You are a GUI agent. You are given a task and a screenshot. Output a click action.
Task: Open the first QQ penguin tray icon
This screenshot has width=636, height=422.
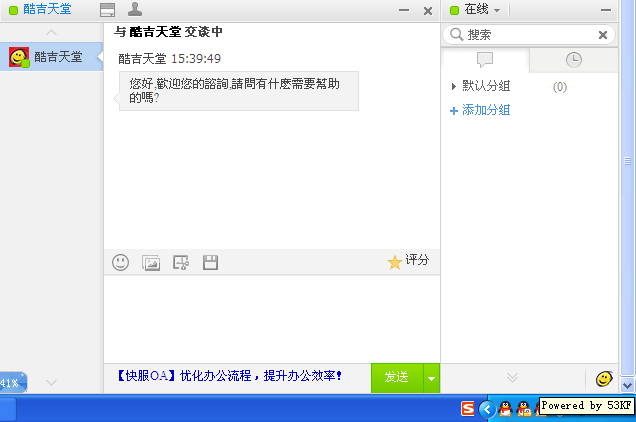tap(505, 409)
